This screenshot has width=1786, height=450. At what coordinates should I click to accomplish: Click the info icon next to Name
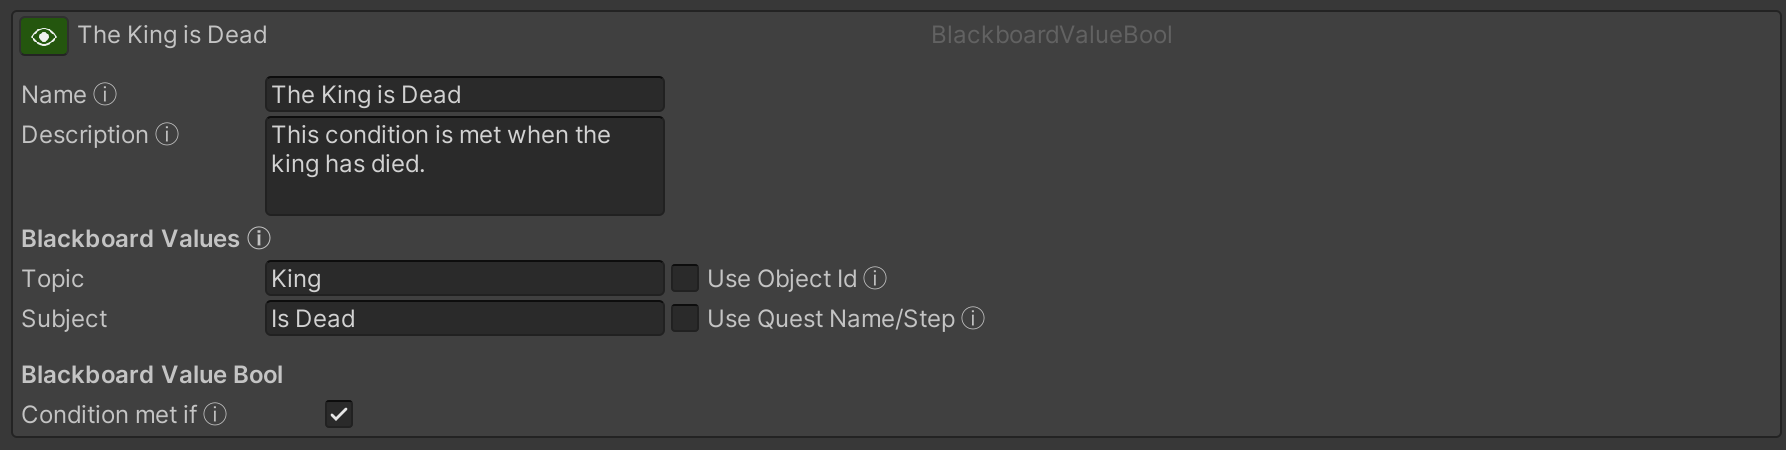[x=105, y=94]
